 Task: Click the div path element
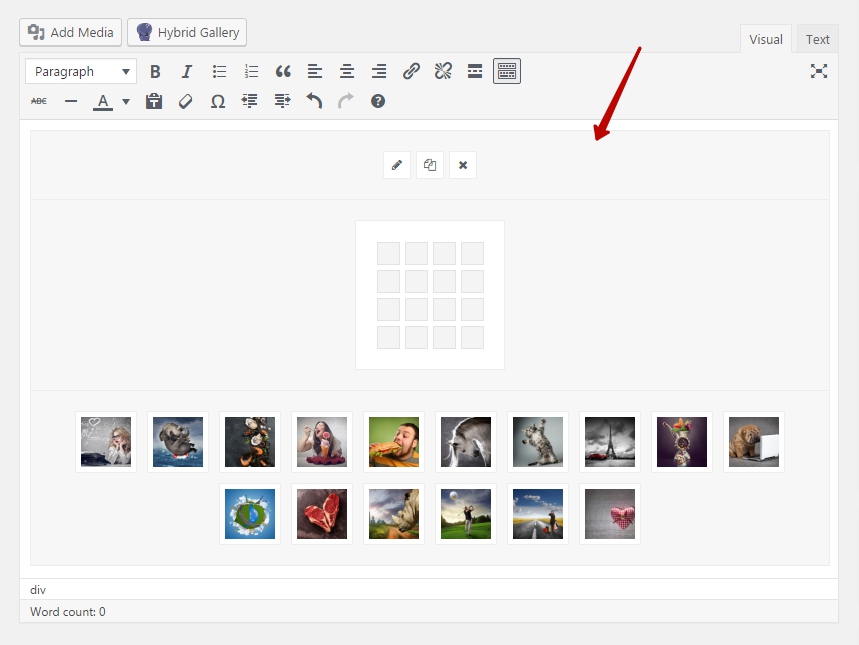pyautogui.click(x=38, y=590)
